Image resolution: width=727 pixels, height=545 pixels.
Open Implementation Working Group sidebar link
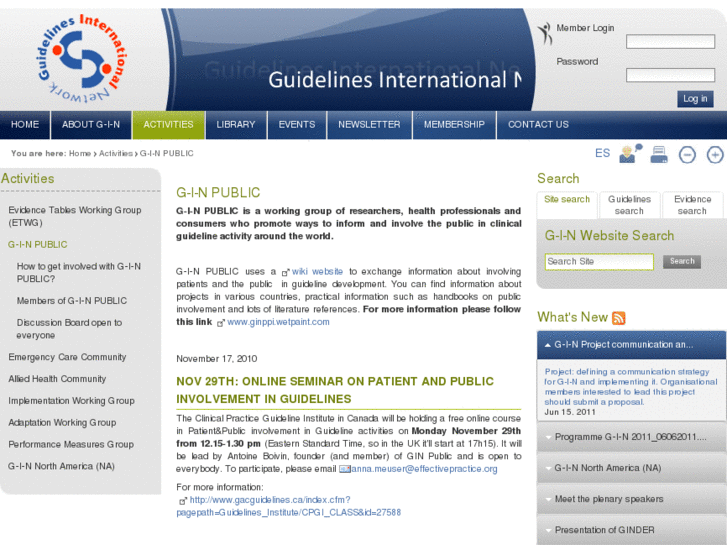(x=71, y=401)
